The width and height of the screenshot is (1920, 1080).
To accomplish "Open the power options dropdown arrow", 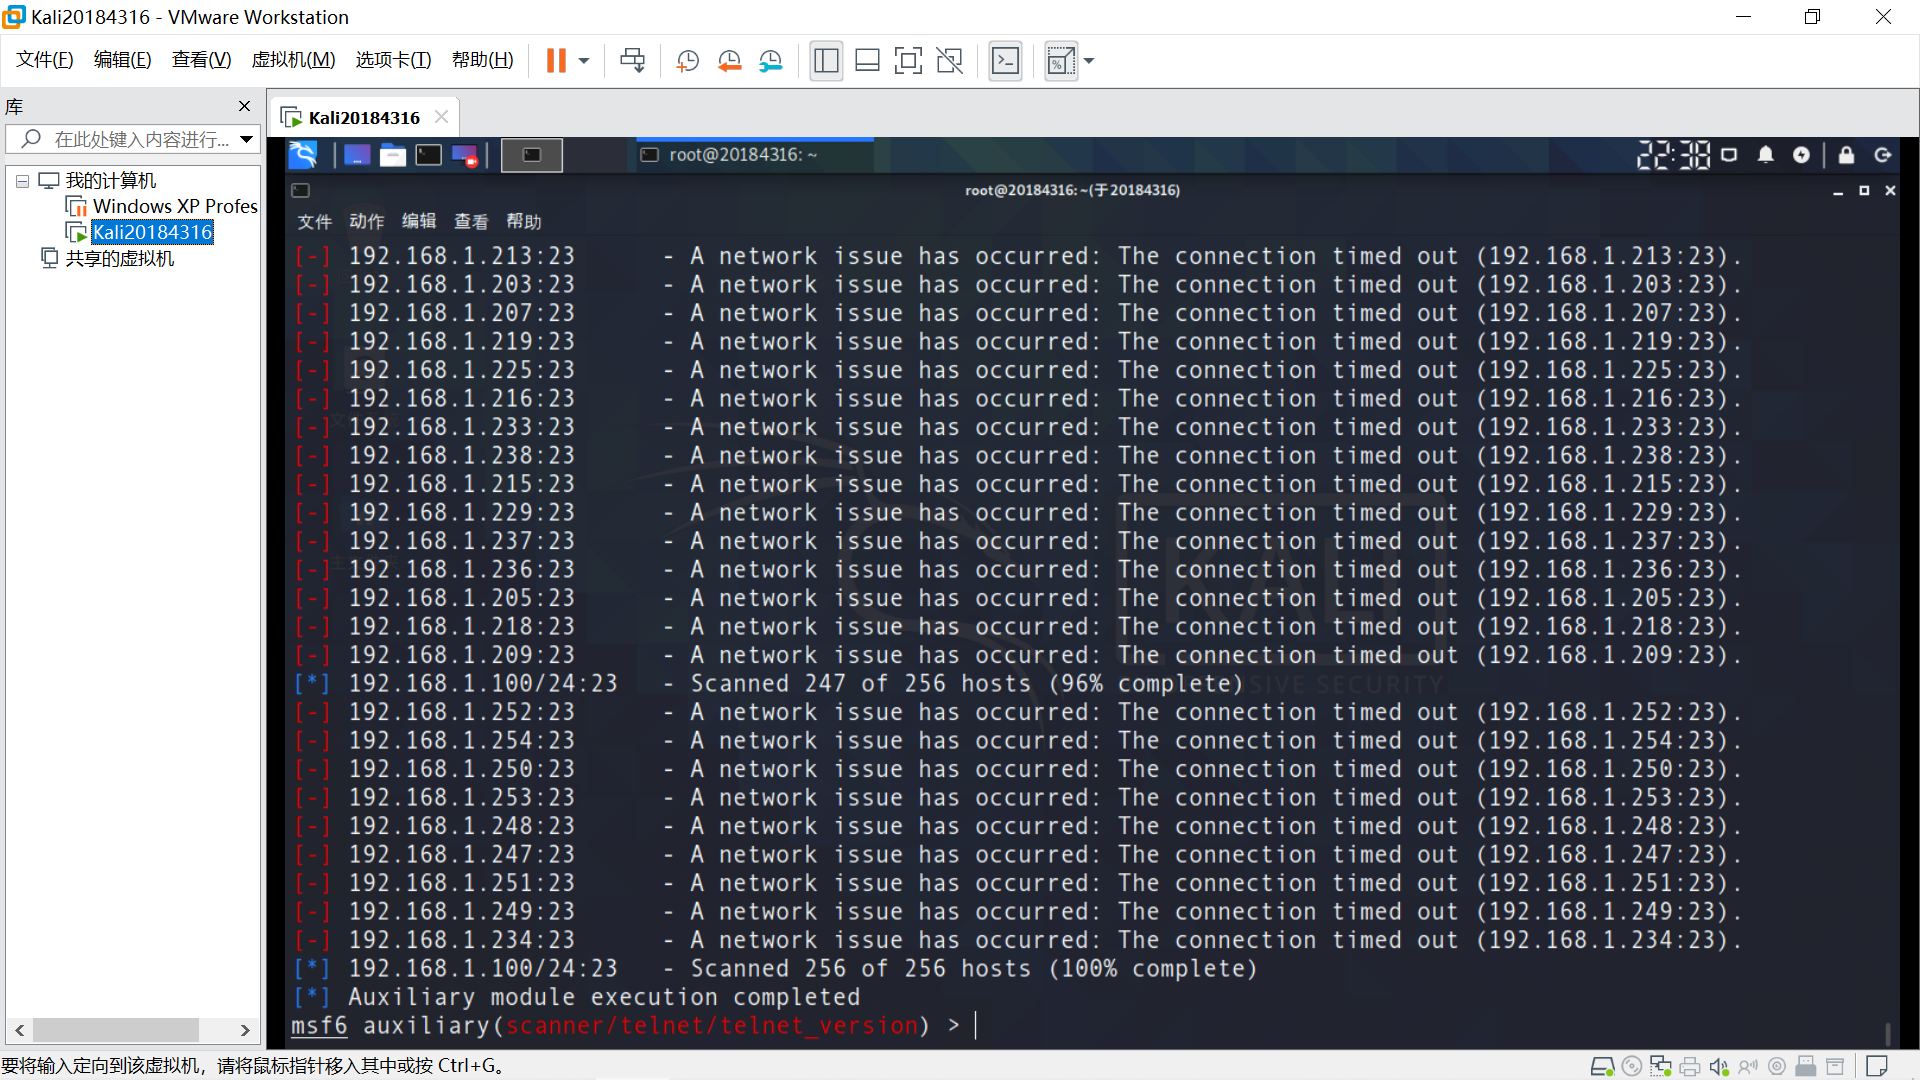I will pos(584,61).
